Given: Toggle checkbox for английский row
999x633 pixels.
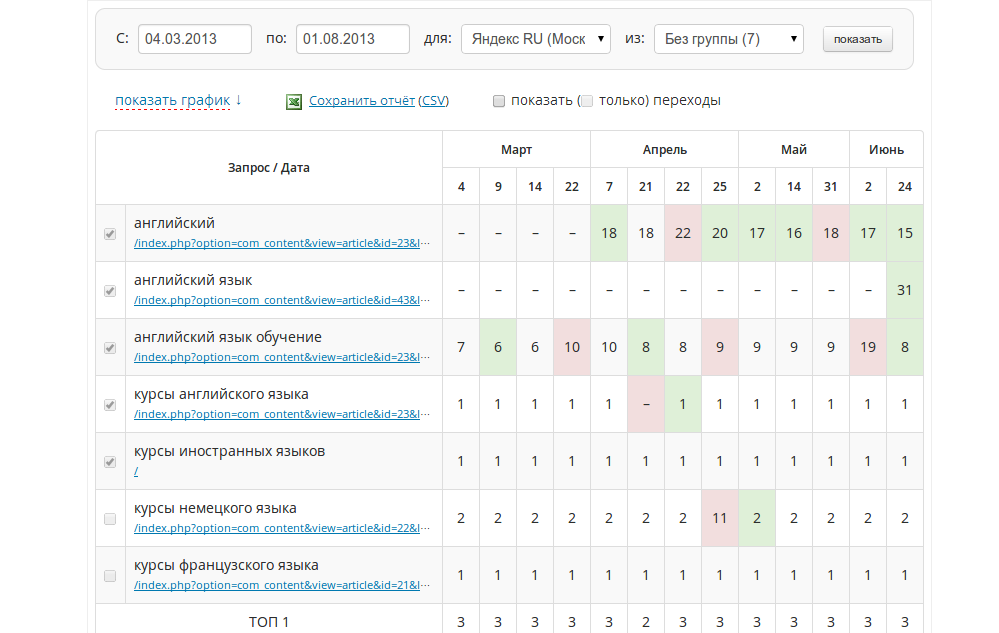Looking at the screenshot, I should coord(110,234).
